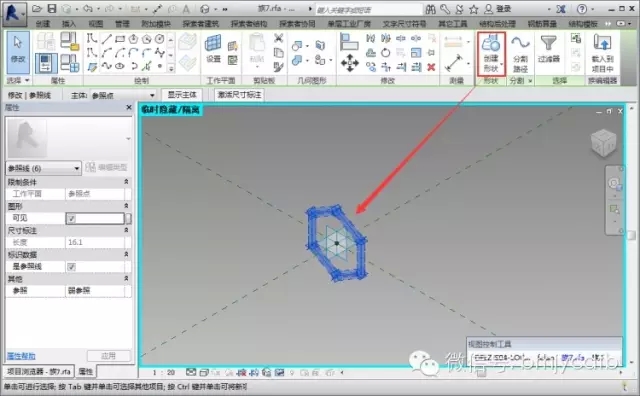Click the 显示主体 Show Host button
This screenshot has width=640, height=396.
point(182,95)
